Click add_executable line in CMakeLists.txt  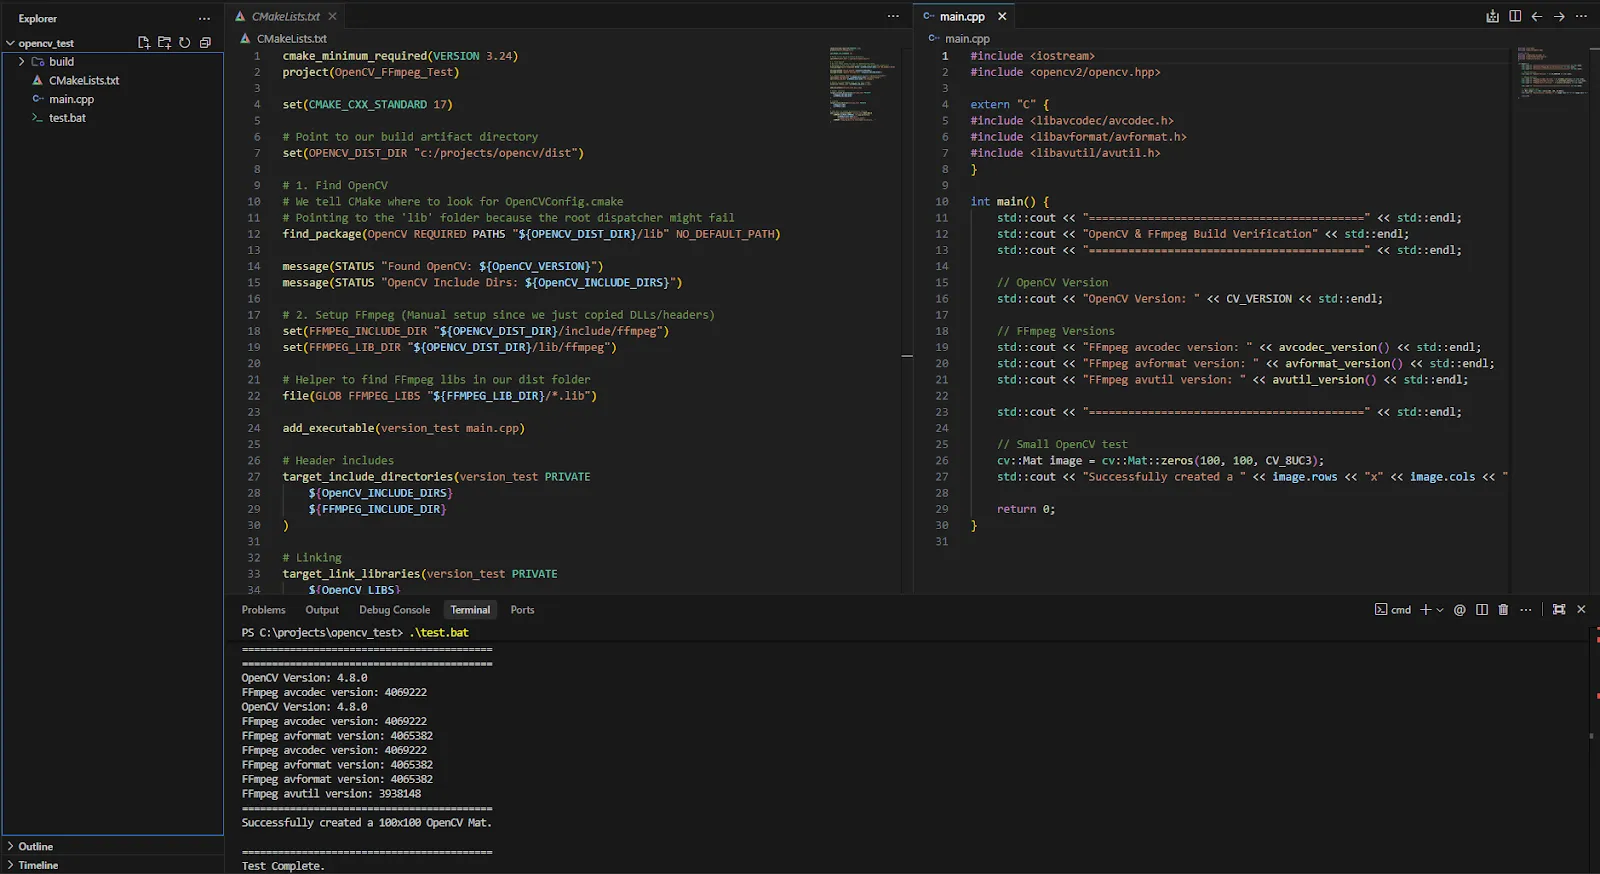403,428
